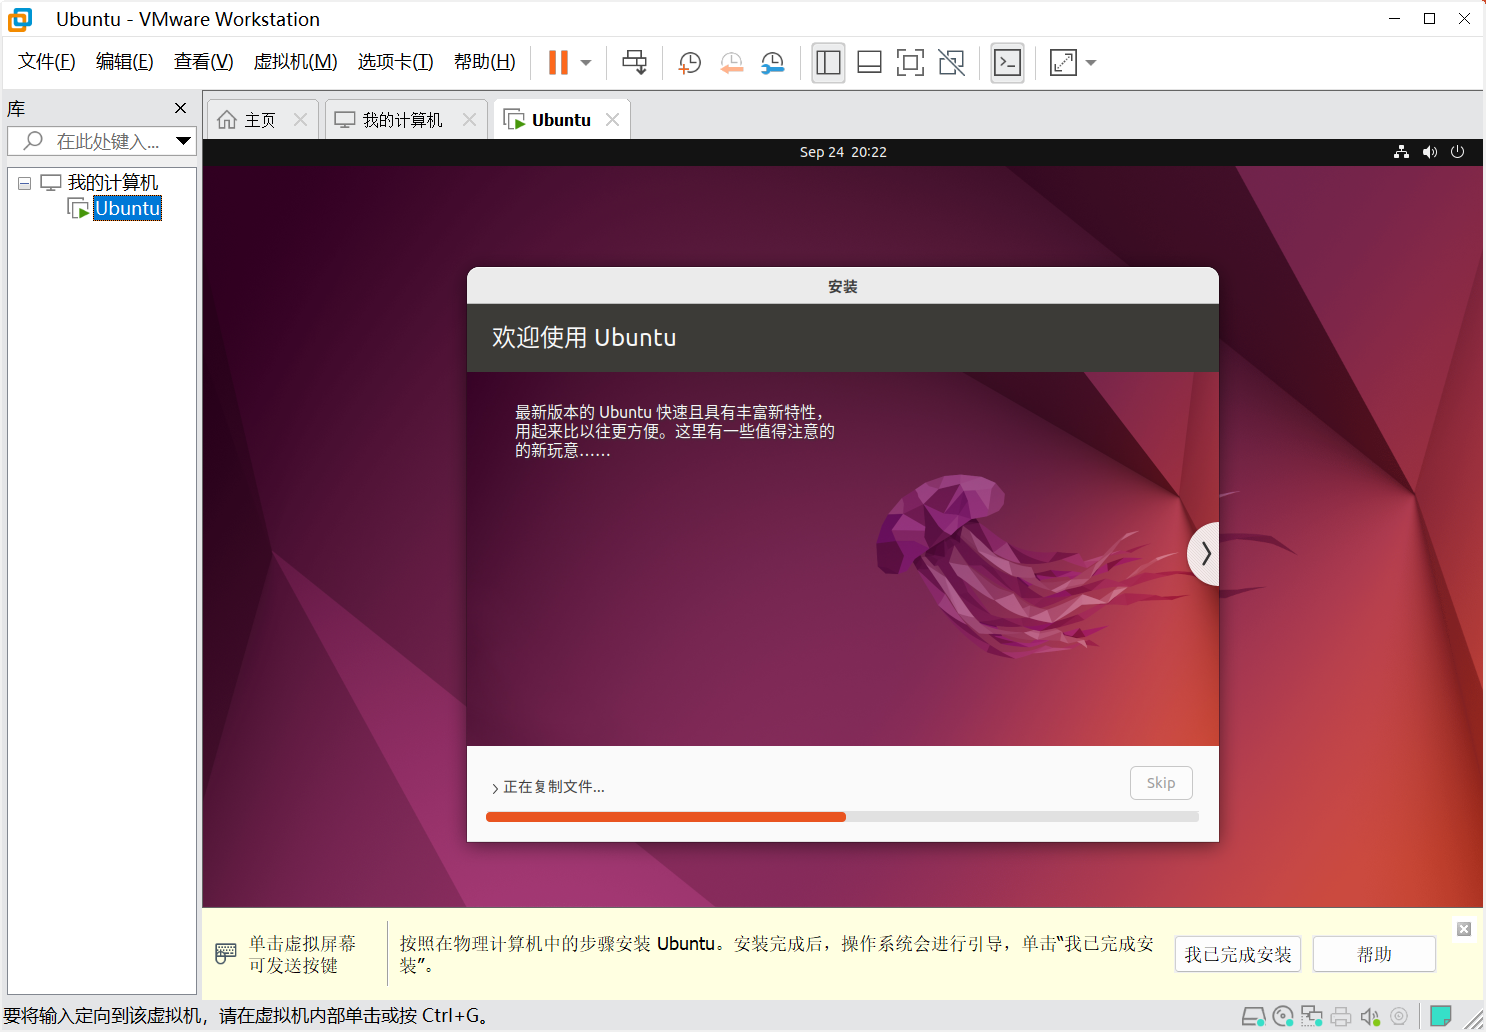Switch to the 我的计算机 tab
The image size is (1486, 1032).
(402, 120)
